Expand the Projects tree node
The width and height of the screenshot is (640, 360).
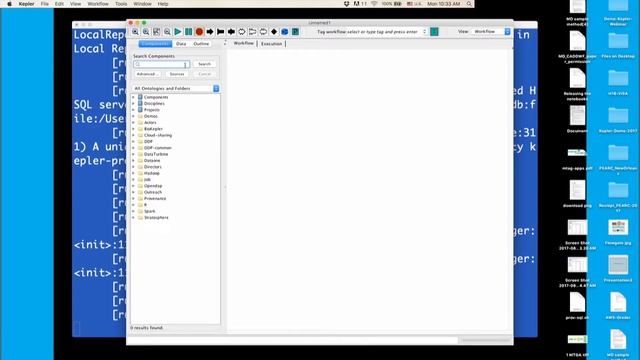coord(133,110)
